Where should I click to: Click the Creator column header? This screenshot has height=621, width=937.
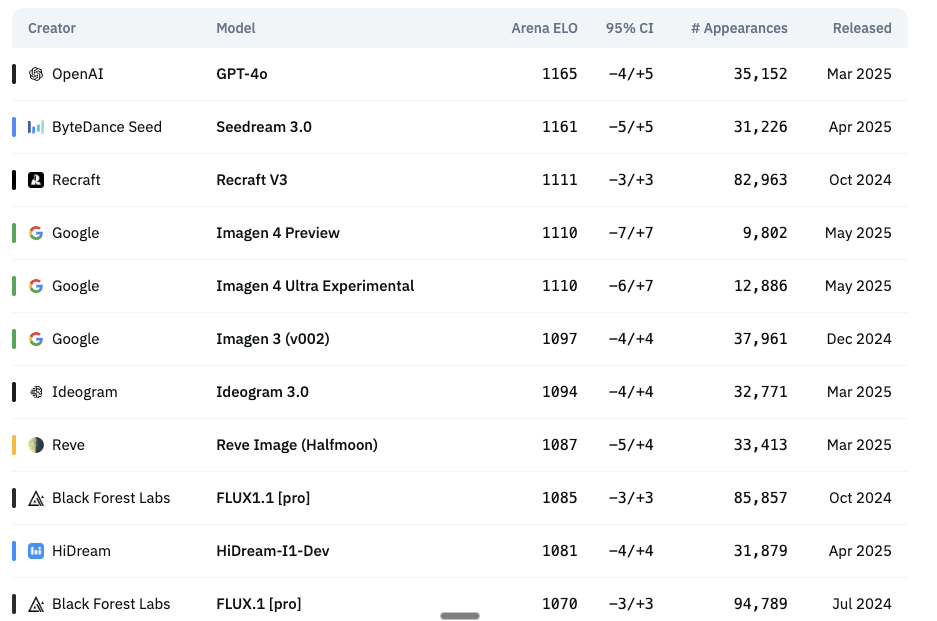click(x=52, y=28)
